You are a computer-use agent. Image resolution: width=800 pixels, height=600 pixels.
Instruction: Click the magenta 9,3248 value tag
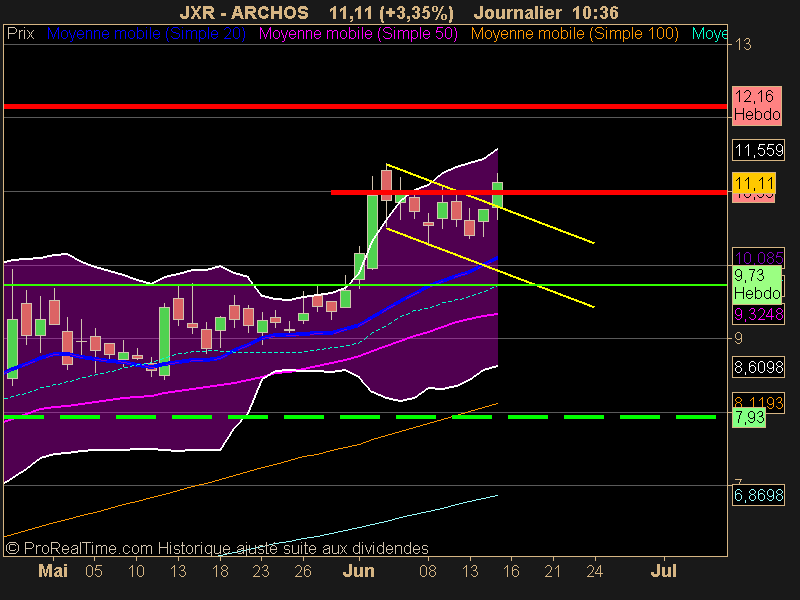coord(759,314)
